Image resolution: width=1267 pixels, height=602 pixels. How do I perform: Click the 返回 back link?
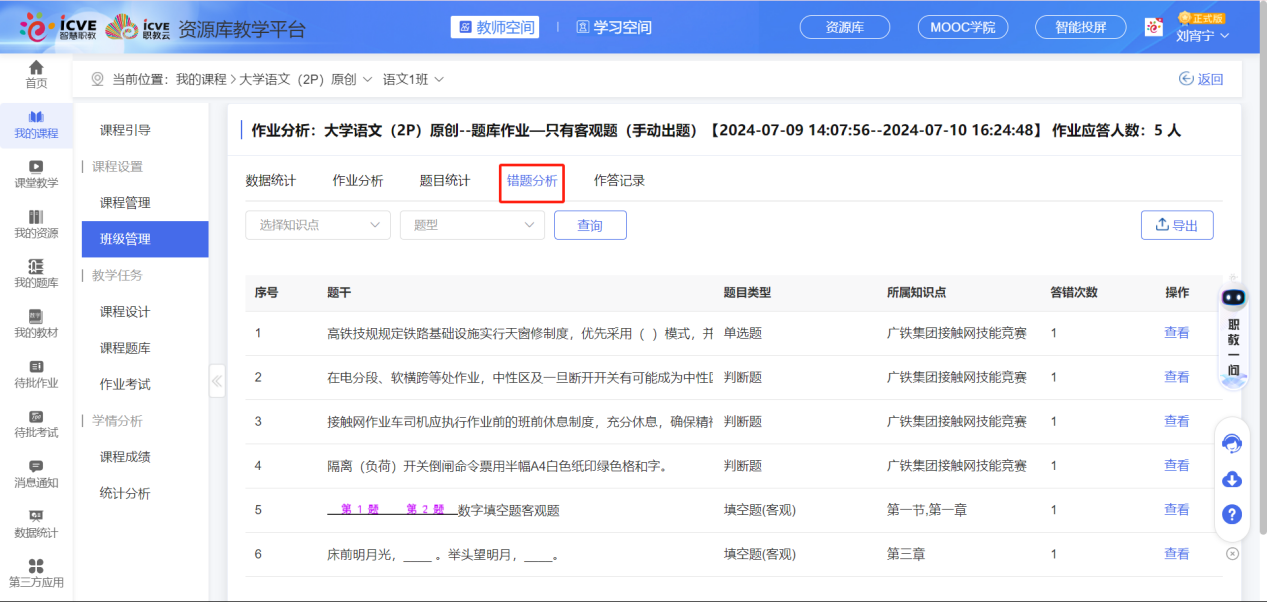coord(1201,79)
